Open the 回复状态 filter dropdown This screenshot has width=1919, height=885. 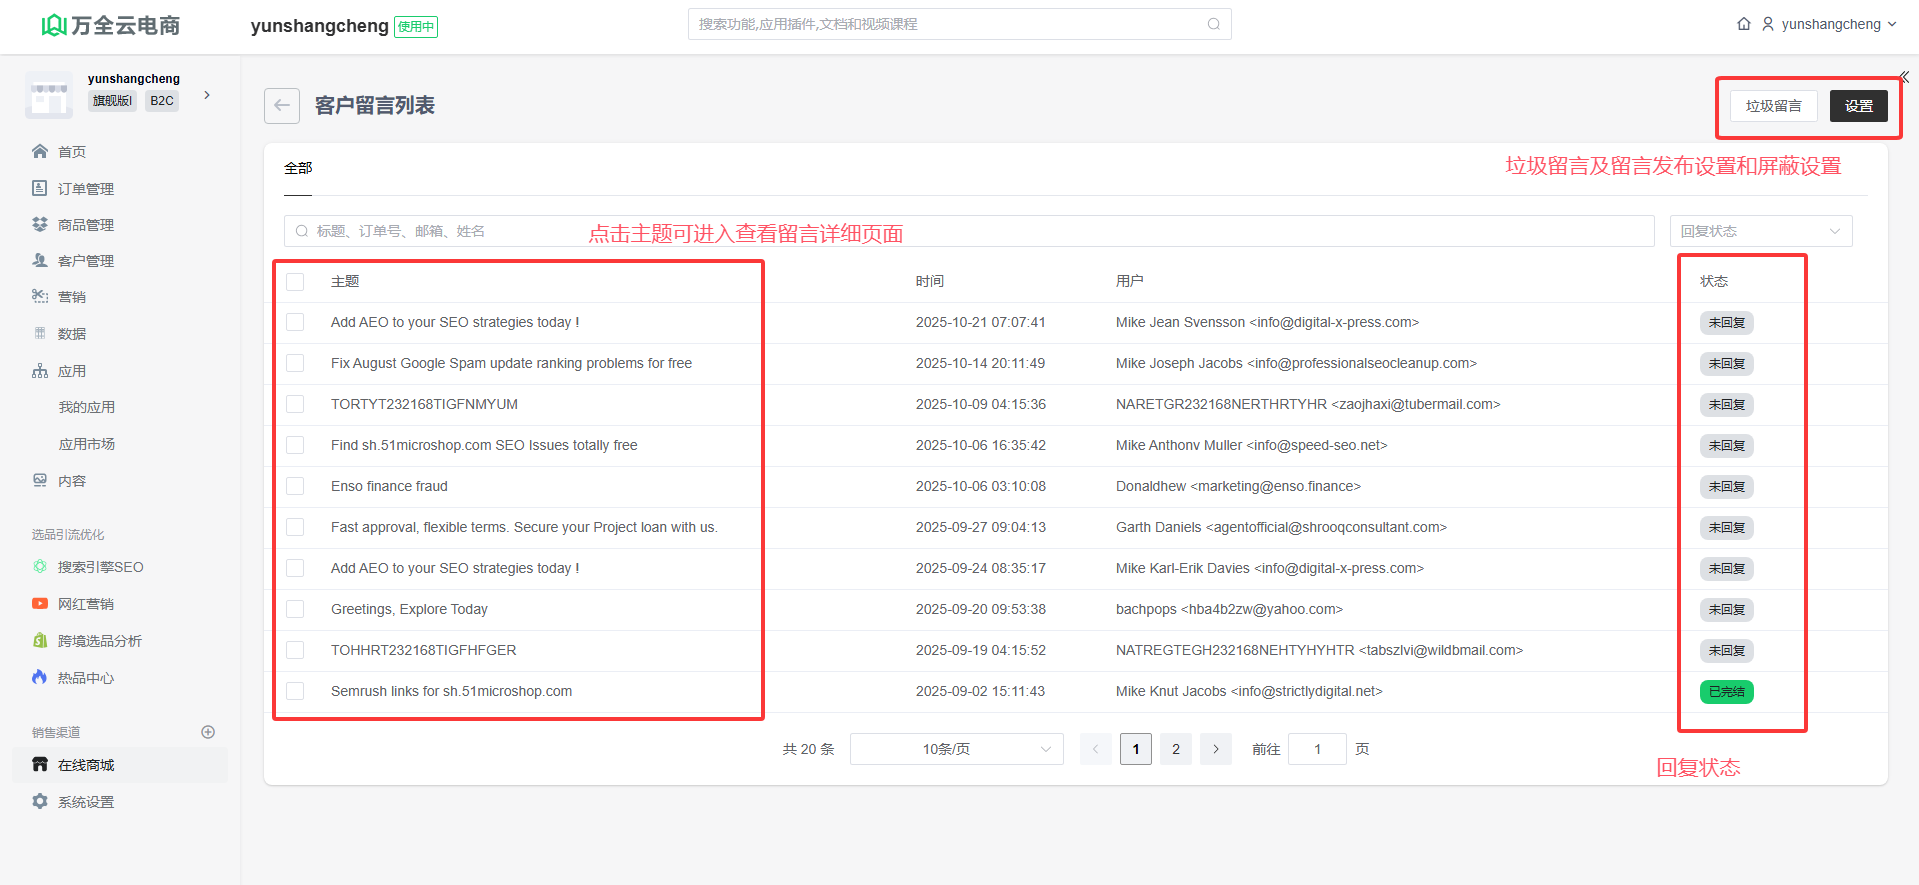pos(1760,231)
